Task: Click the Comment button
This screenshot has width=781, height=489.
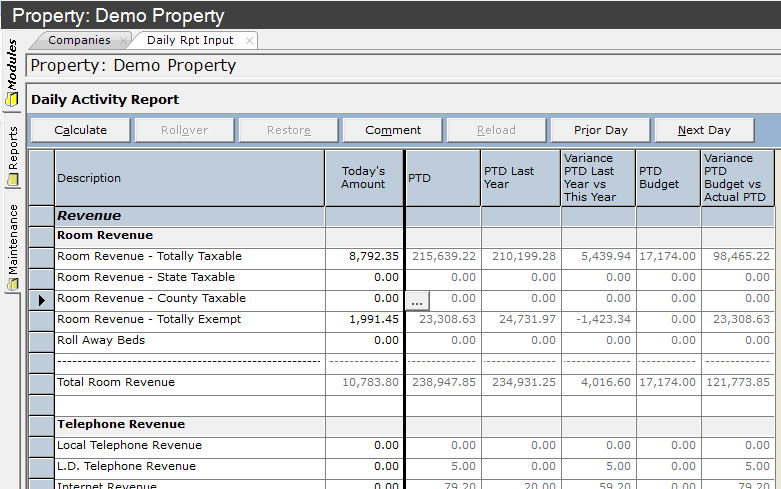Action: (x=393, y=130)
